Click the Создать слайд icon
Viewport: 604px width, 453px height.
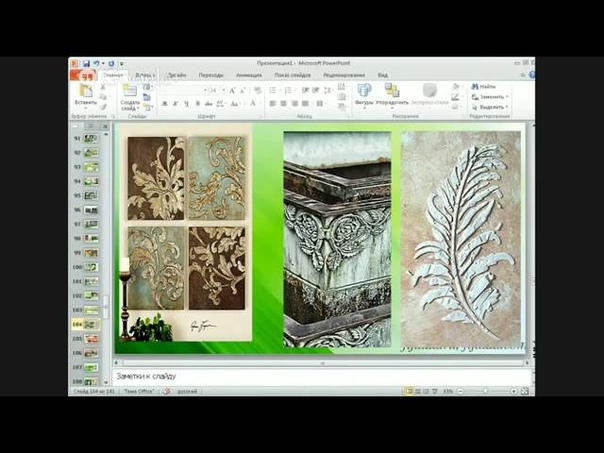[x=130, y=92]
